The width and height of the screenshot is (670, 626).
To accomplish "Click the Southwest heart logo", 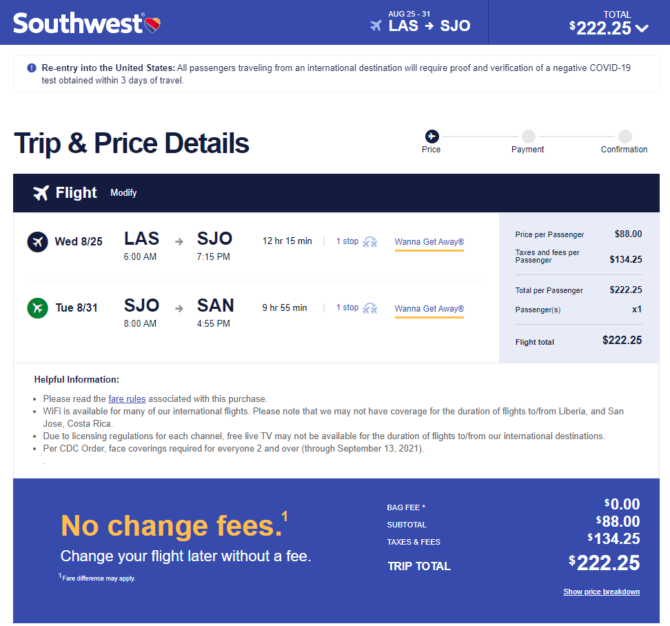I will pos(152,24).
